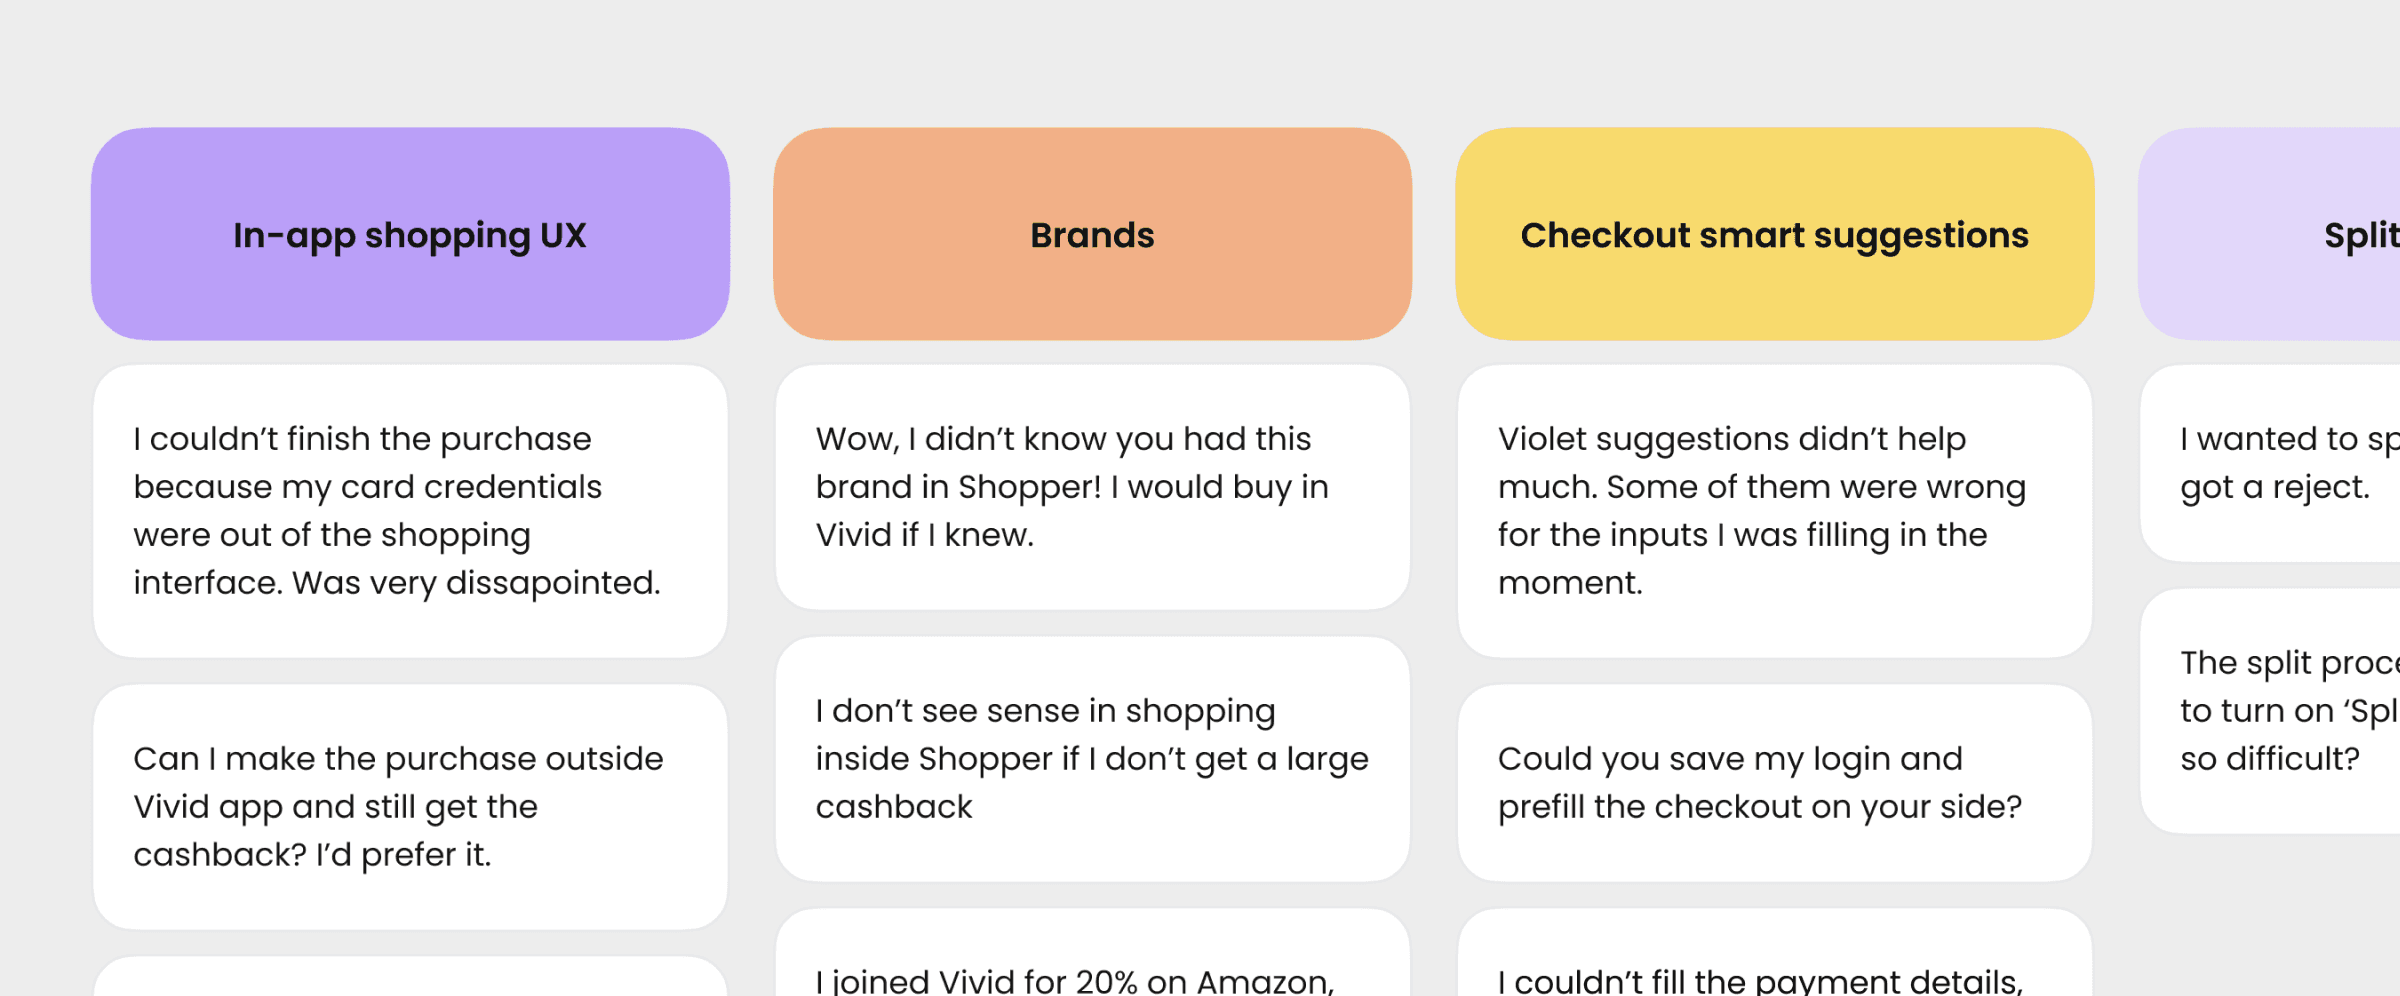Open the large cashback feedback card
This screenshot has height=996, width=2400.
[1092, 759]
